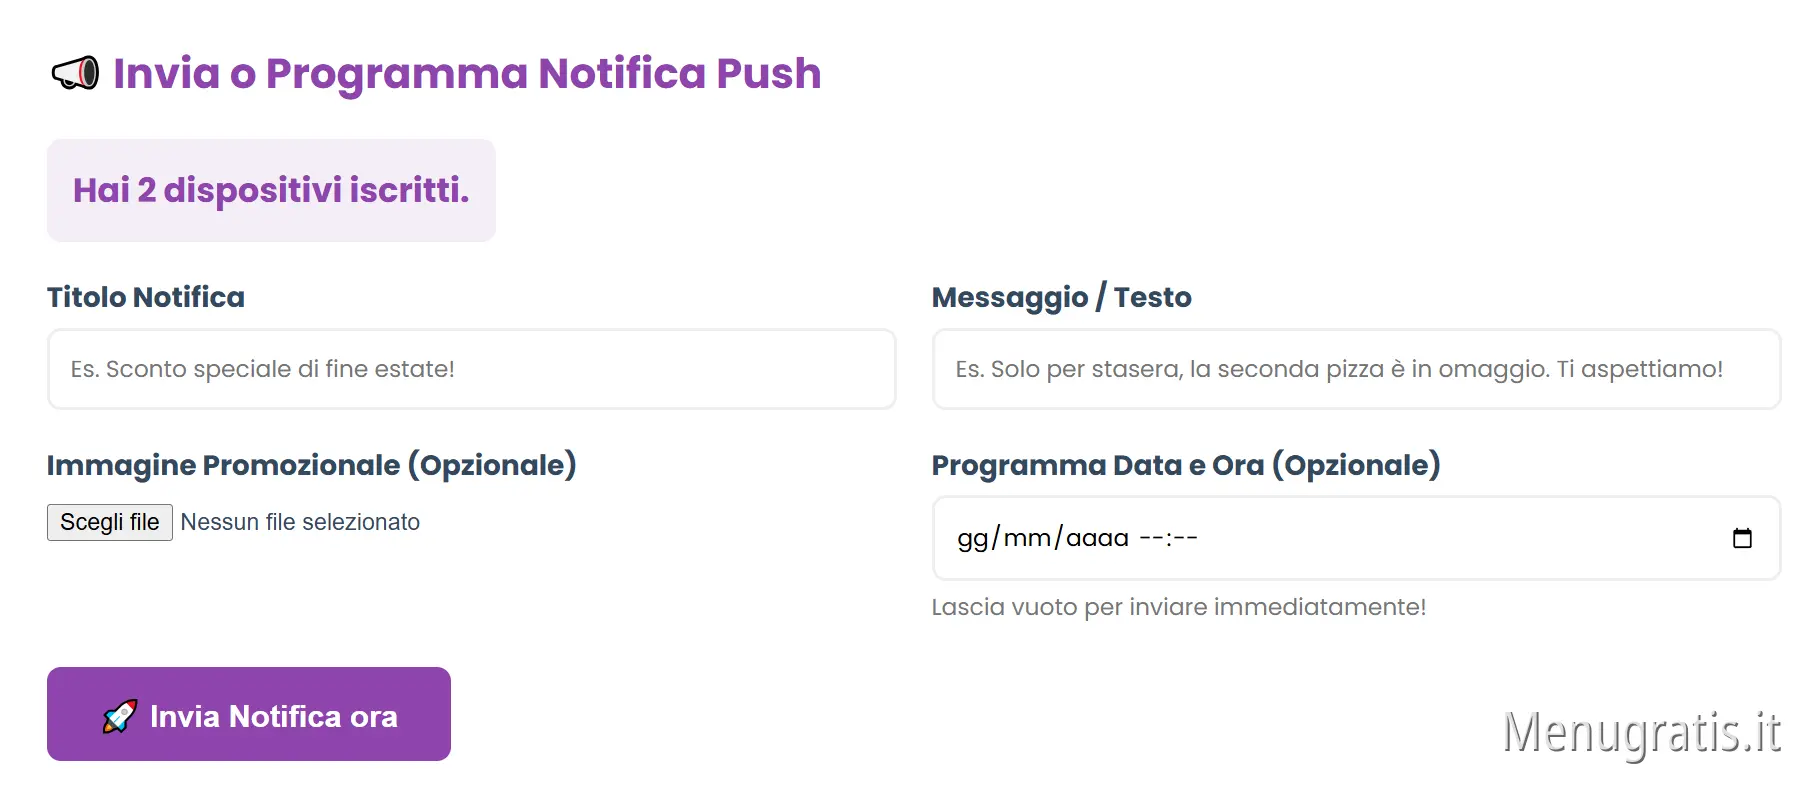Image resolution: width=1801 pixels, height=785 pixels.
Task: Select the 'gg' day segment of the date input
Action: click(x=969, y=538)
